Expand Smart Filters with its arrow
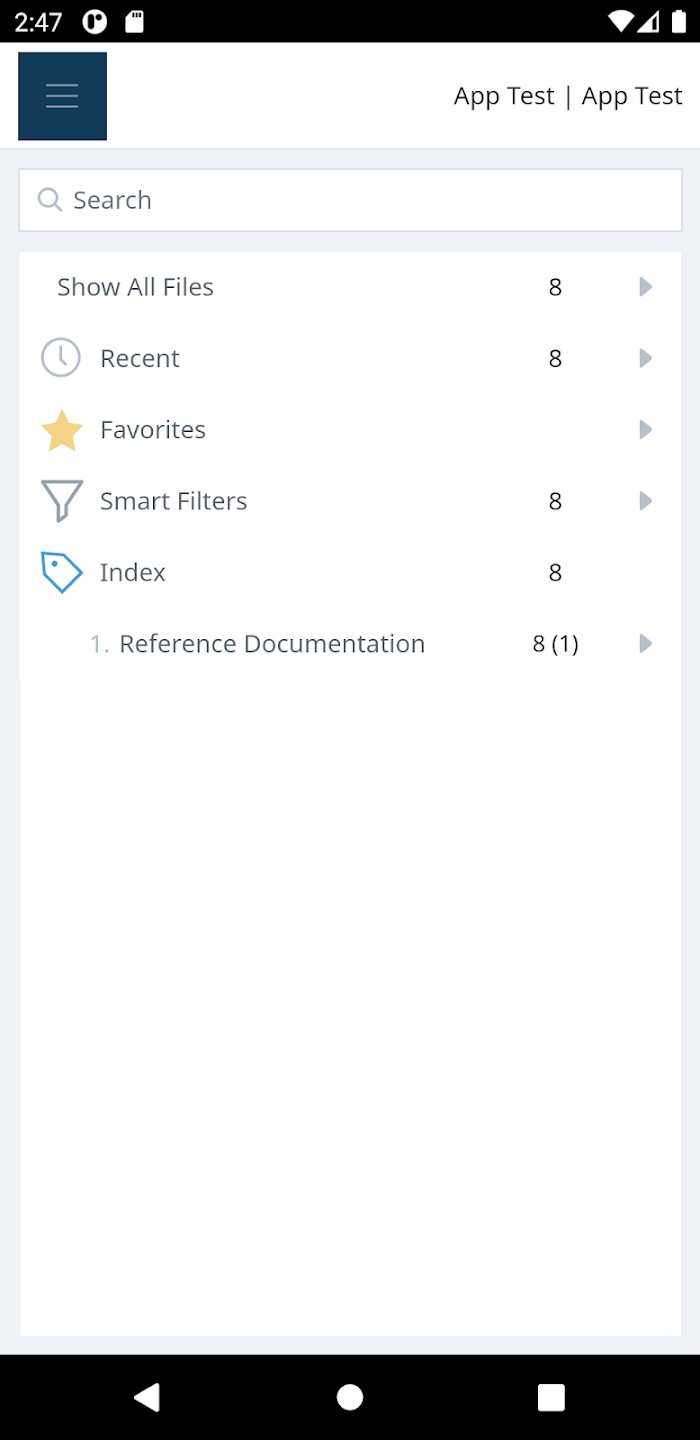The width and height of the screenshot is (700, 1440). point(645,501)
